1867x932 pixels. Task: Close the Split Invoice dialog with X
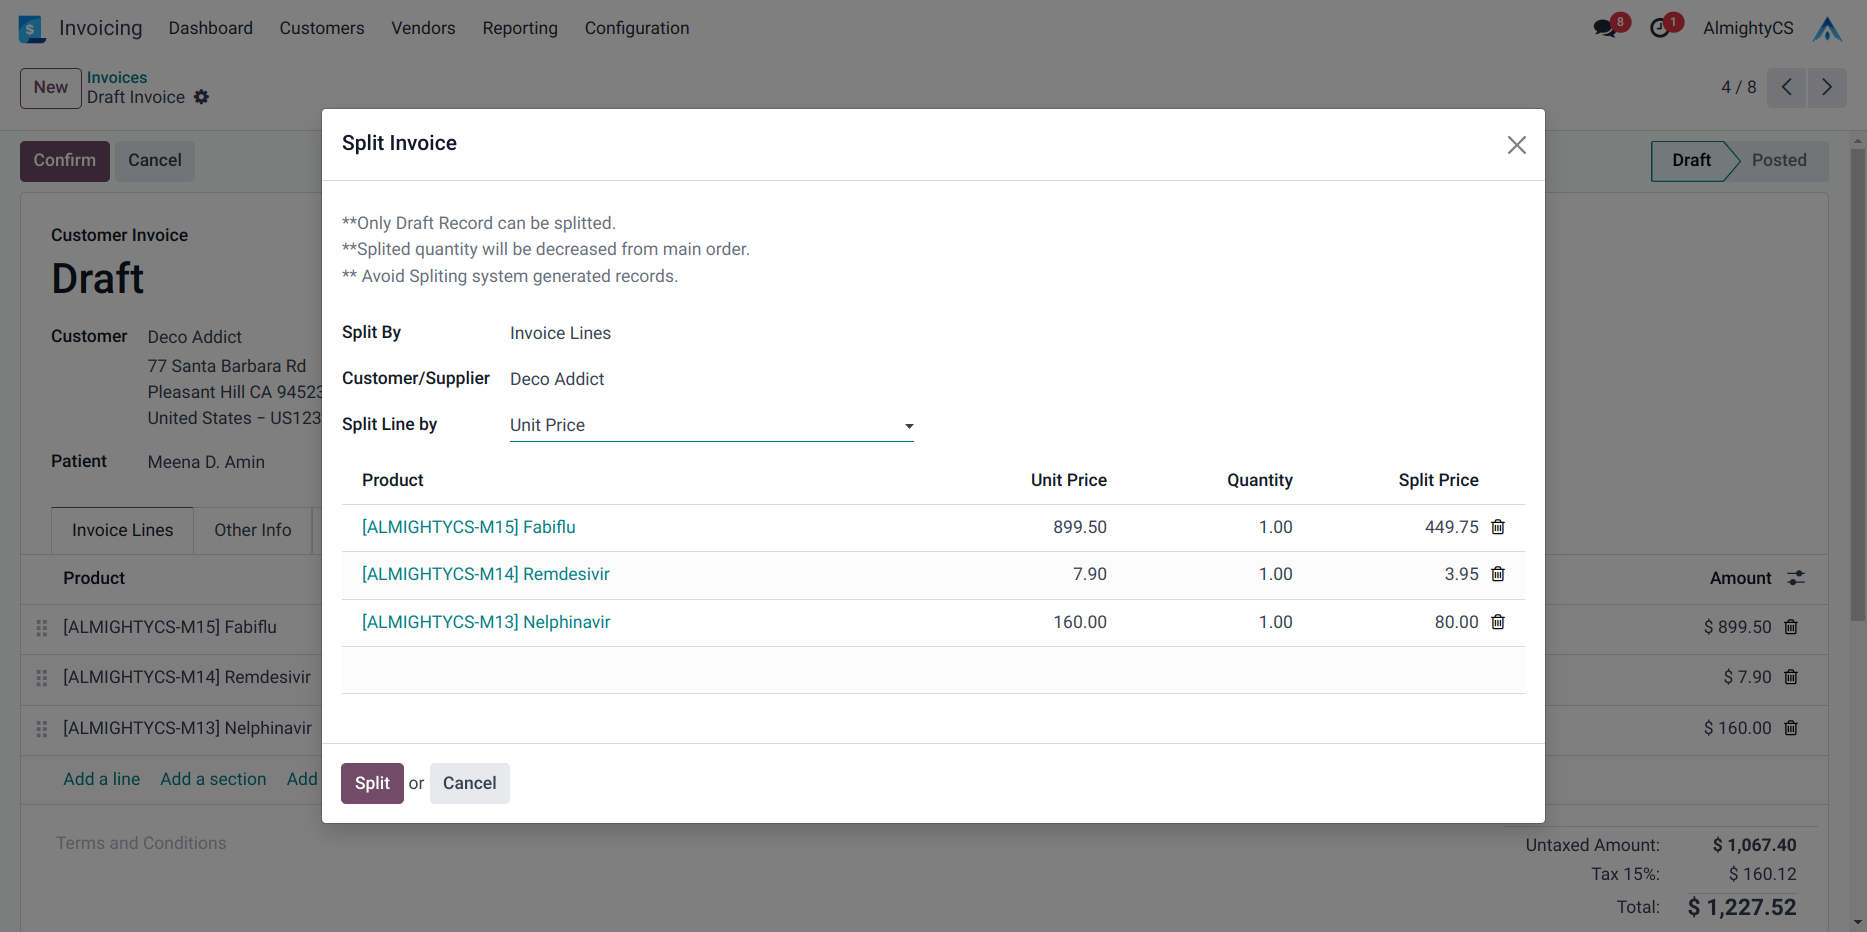coord(1516,145)
